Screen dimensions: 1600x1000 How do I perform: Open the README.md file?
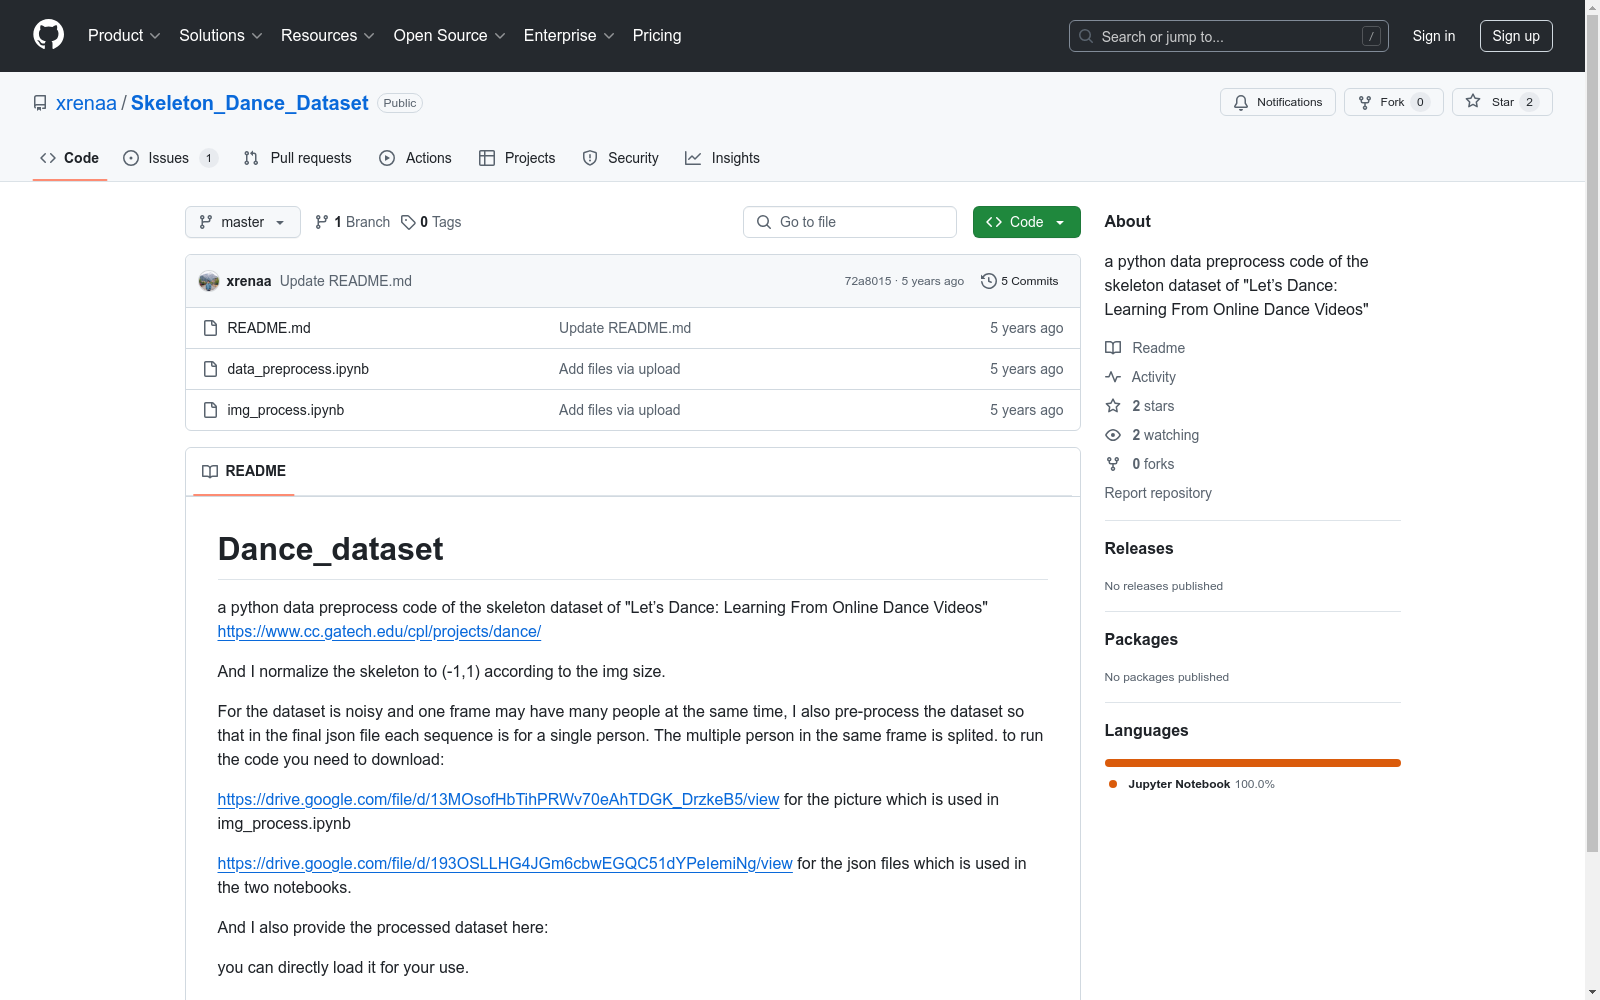[x=269, y=328]
